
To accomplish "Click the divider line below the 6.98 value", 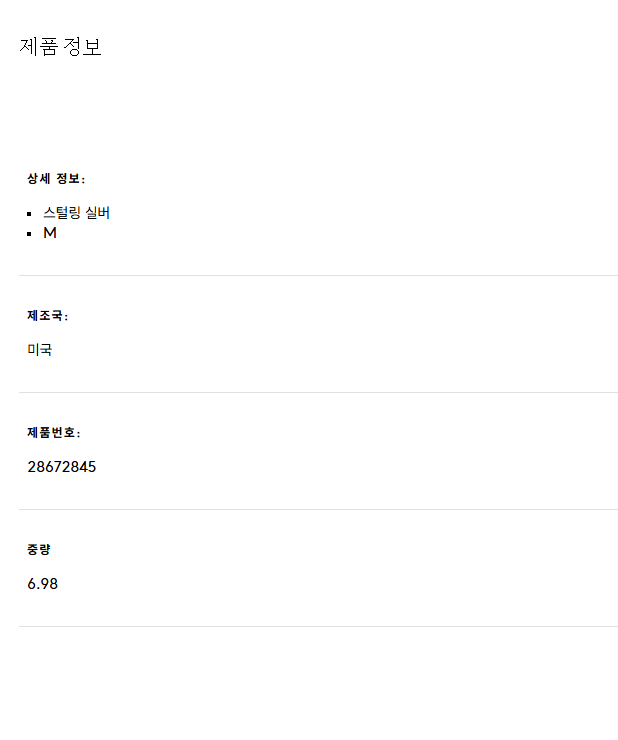I will point(318,626).
